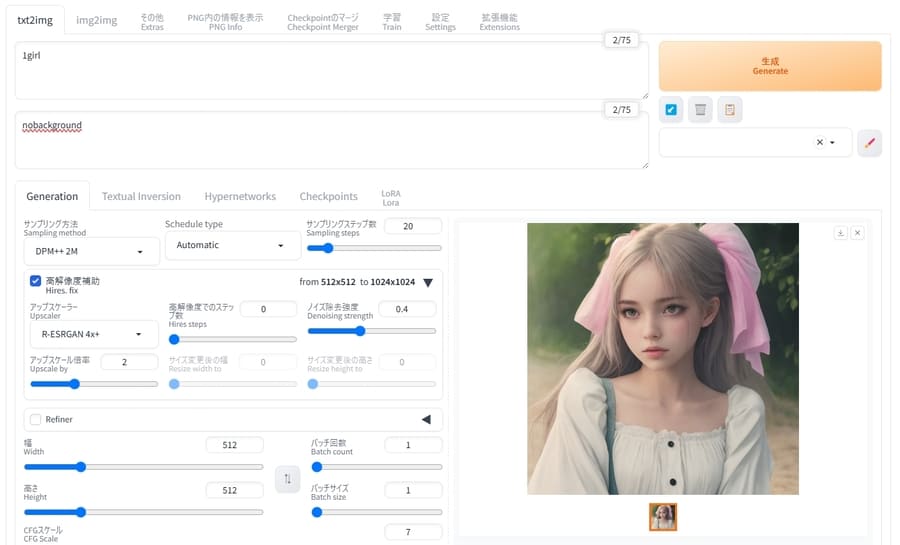Open the Extras tab
Viewport: 900px width, 545px height.
coord(152,22)
